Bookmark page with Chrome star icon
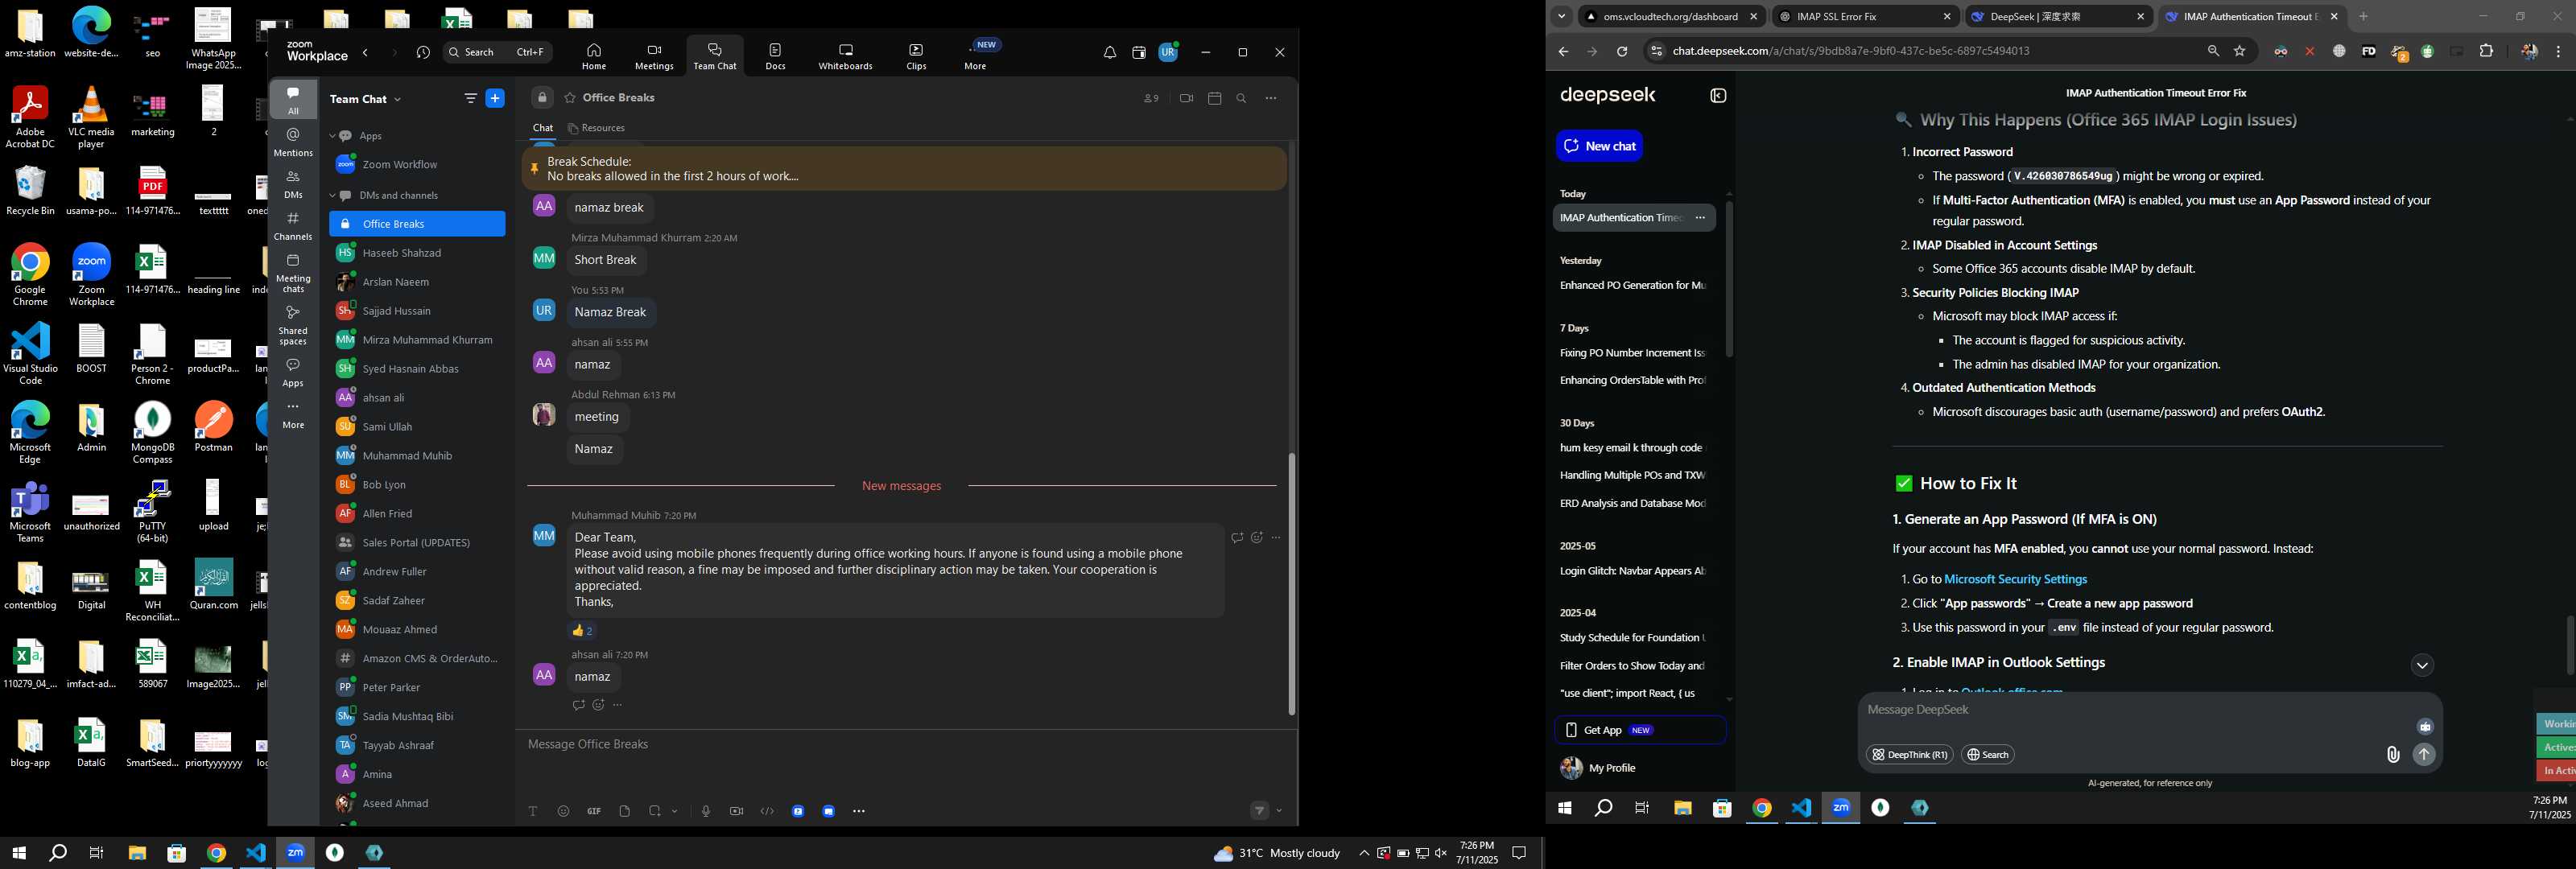The height and width of the screenshot is (869, 2576). tap(2240, 51)
